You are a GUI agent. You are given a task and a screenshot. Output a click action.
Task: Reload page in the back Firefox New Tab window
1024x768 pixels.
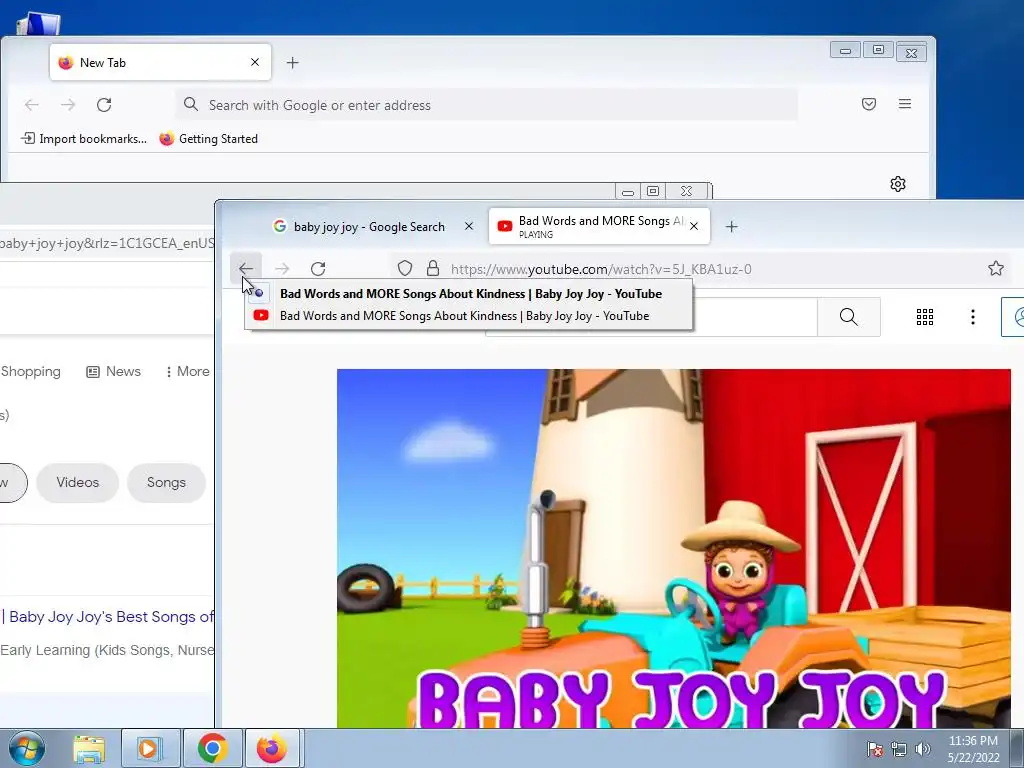point(104,104)
